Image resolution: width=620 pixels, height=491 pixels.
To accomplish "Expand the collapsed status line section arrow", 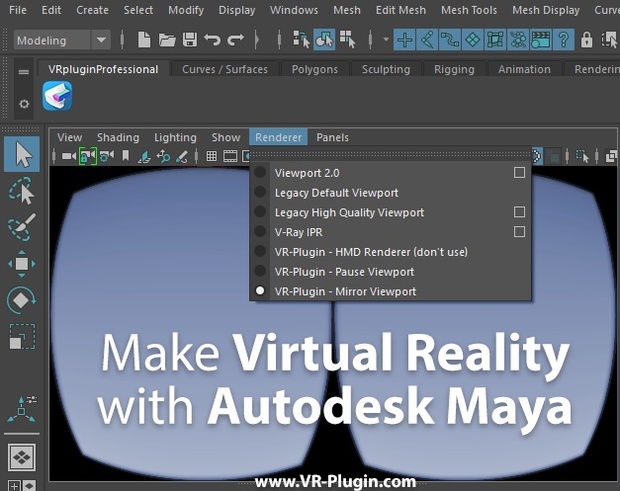I will point(257,40).
